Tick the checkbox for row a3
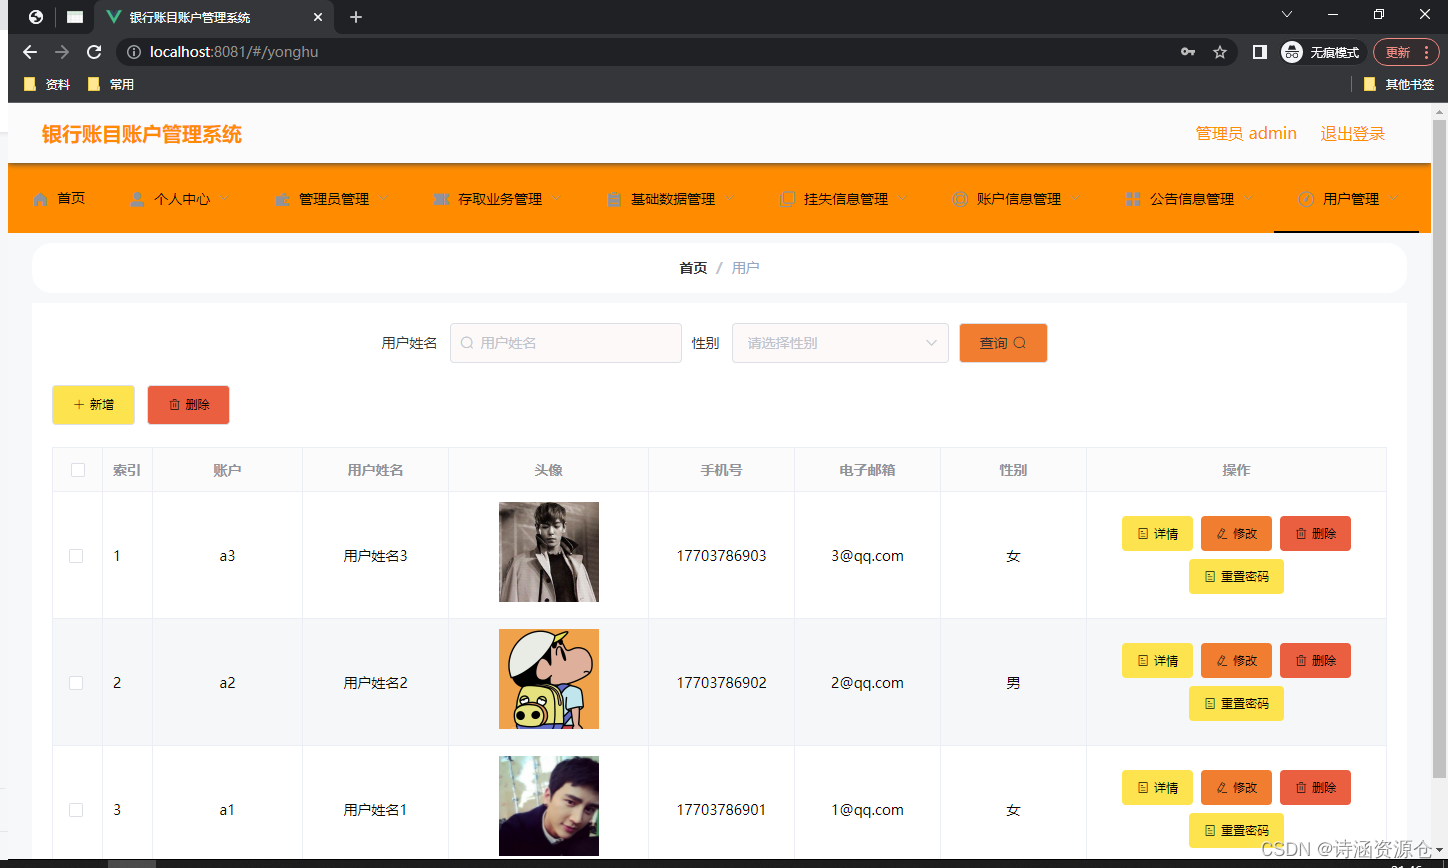This screenshot has width=1448, height=868. tap(76, 556)
